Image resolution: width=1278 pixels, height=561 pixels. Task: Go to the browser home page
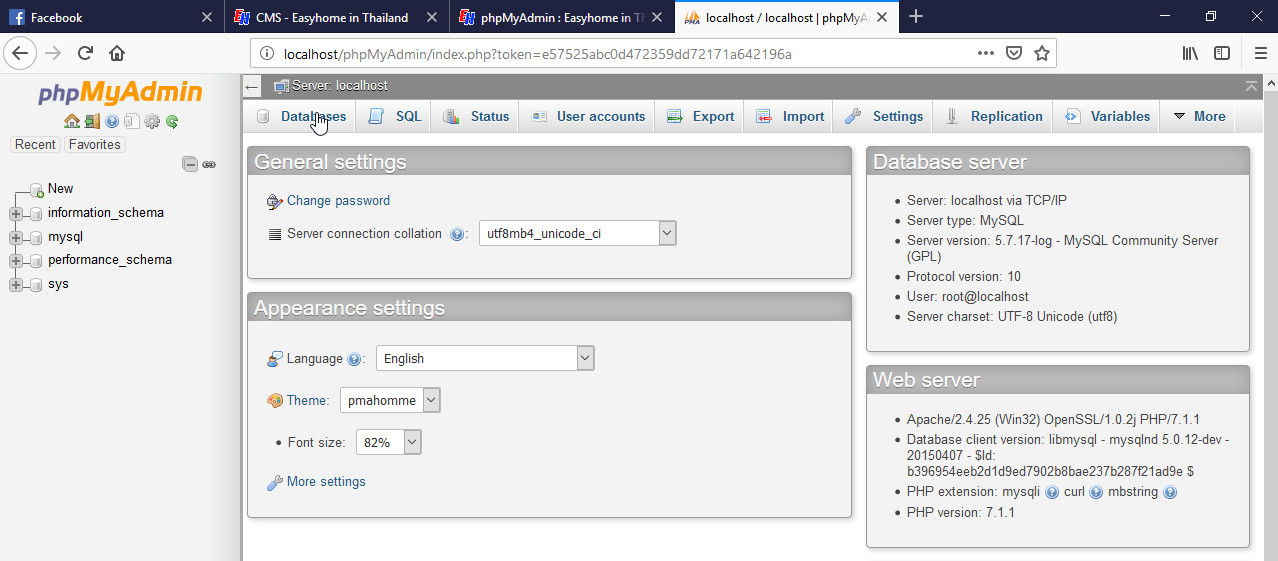coord(117,53)
